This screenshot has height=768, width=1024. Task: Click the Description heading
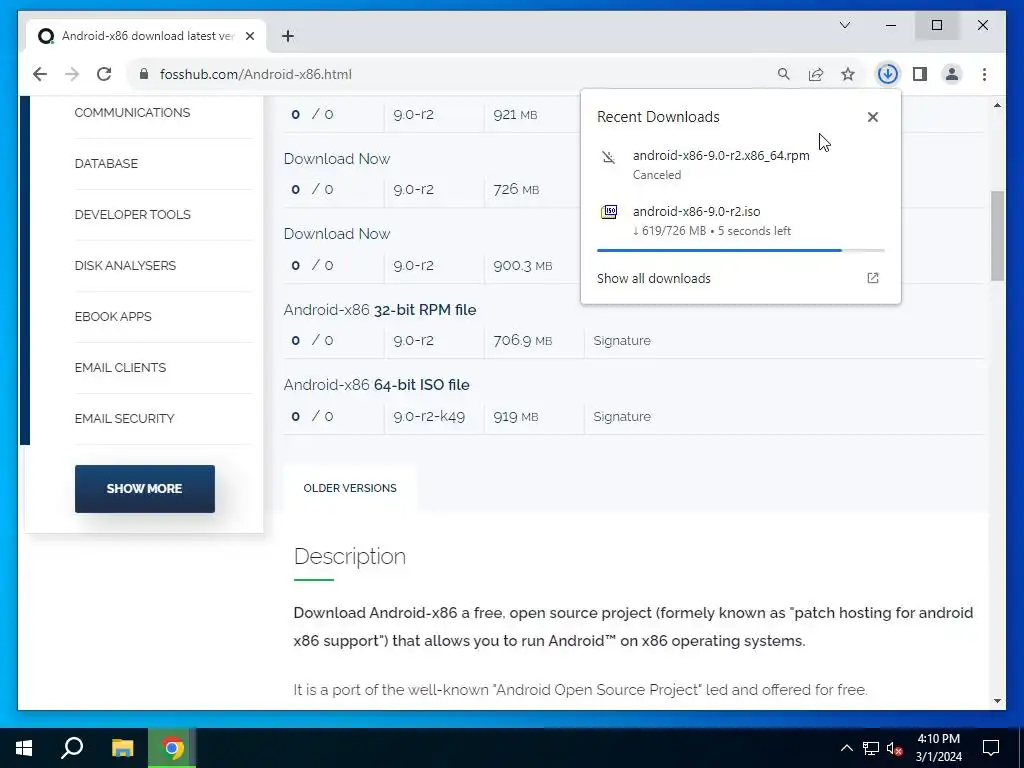click(350, 556)
